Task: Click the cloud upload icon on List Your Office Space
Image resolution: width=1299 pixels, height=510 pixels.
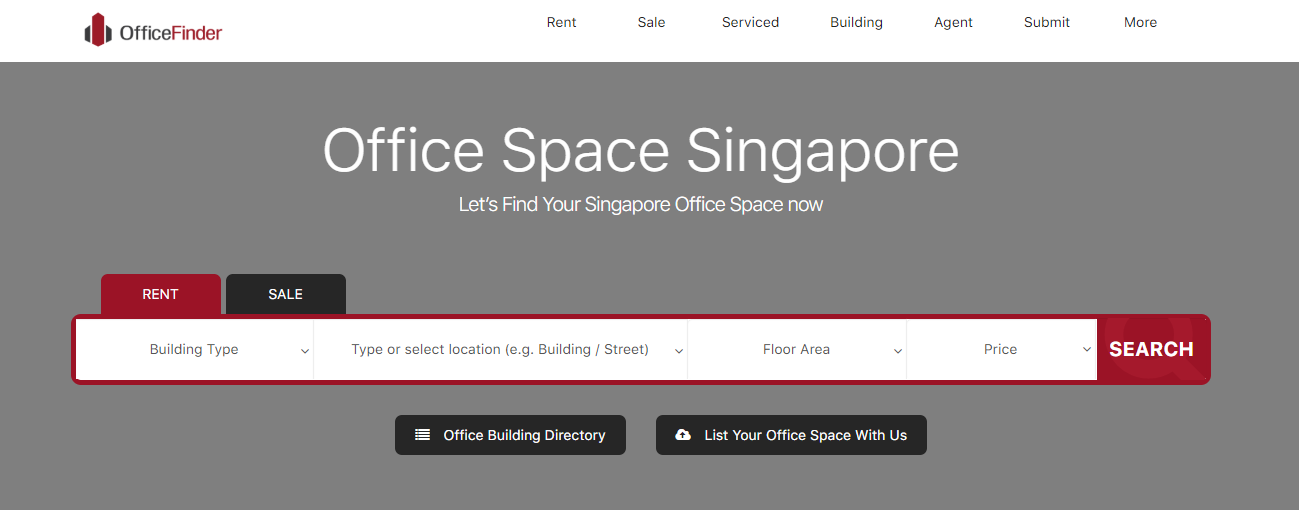Action: pos(683,435)
